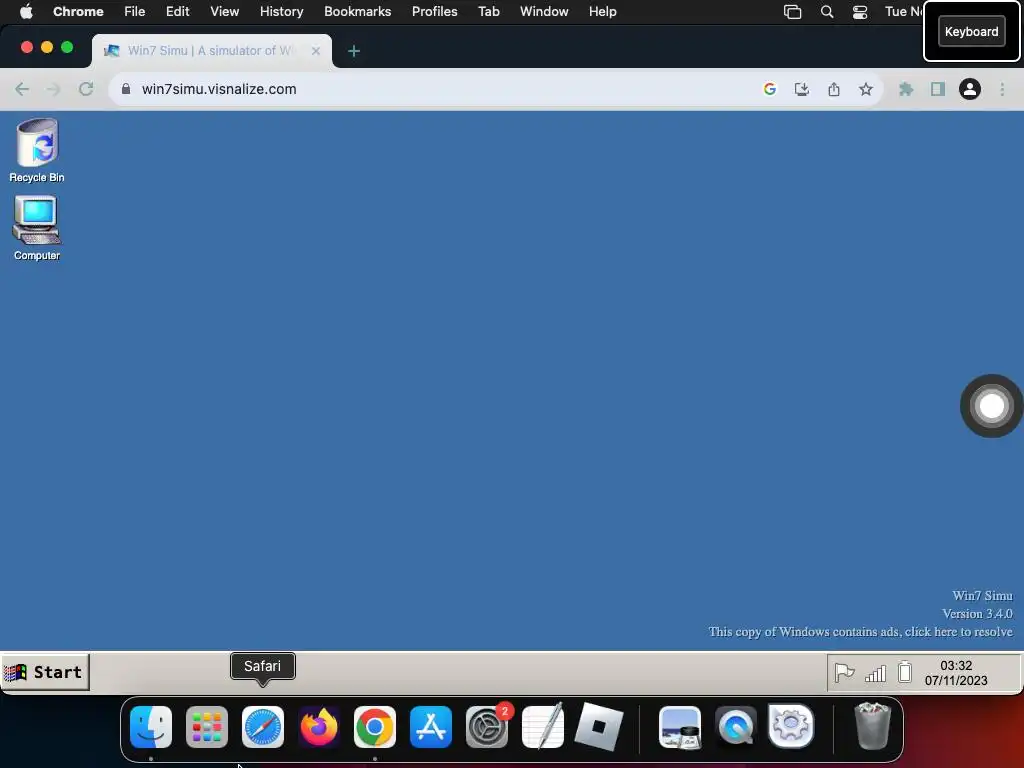
Task: Click the Chrome forward arrow
Action: (x=54, y=89)
